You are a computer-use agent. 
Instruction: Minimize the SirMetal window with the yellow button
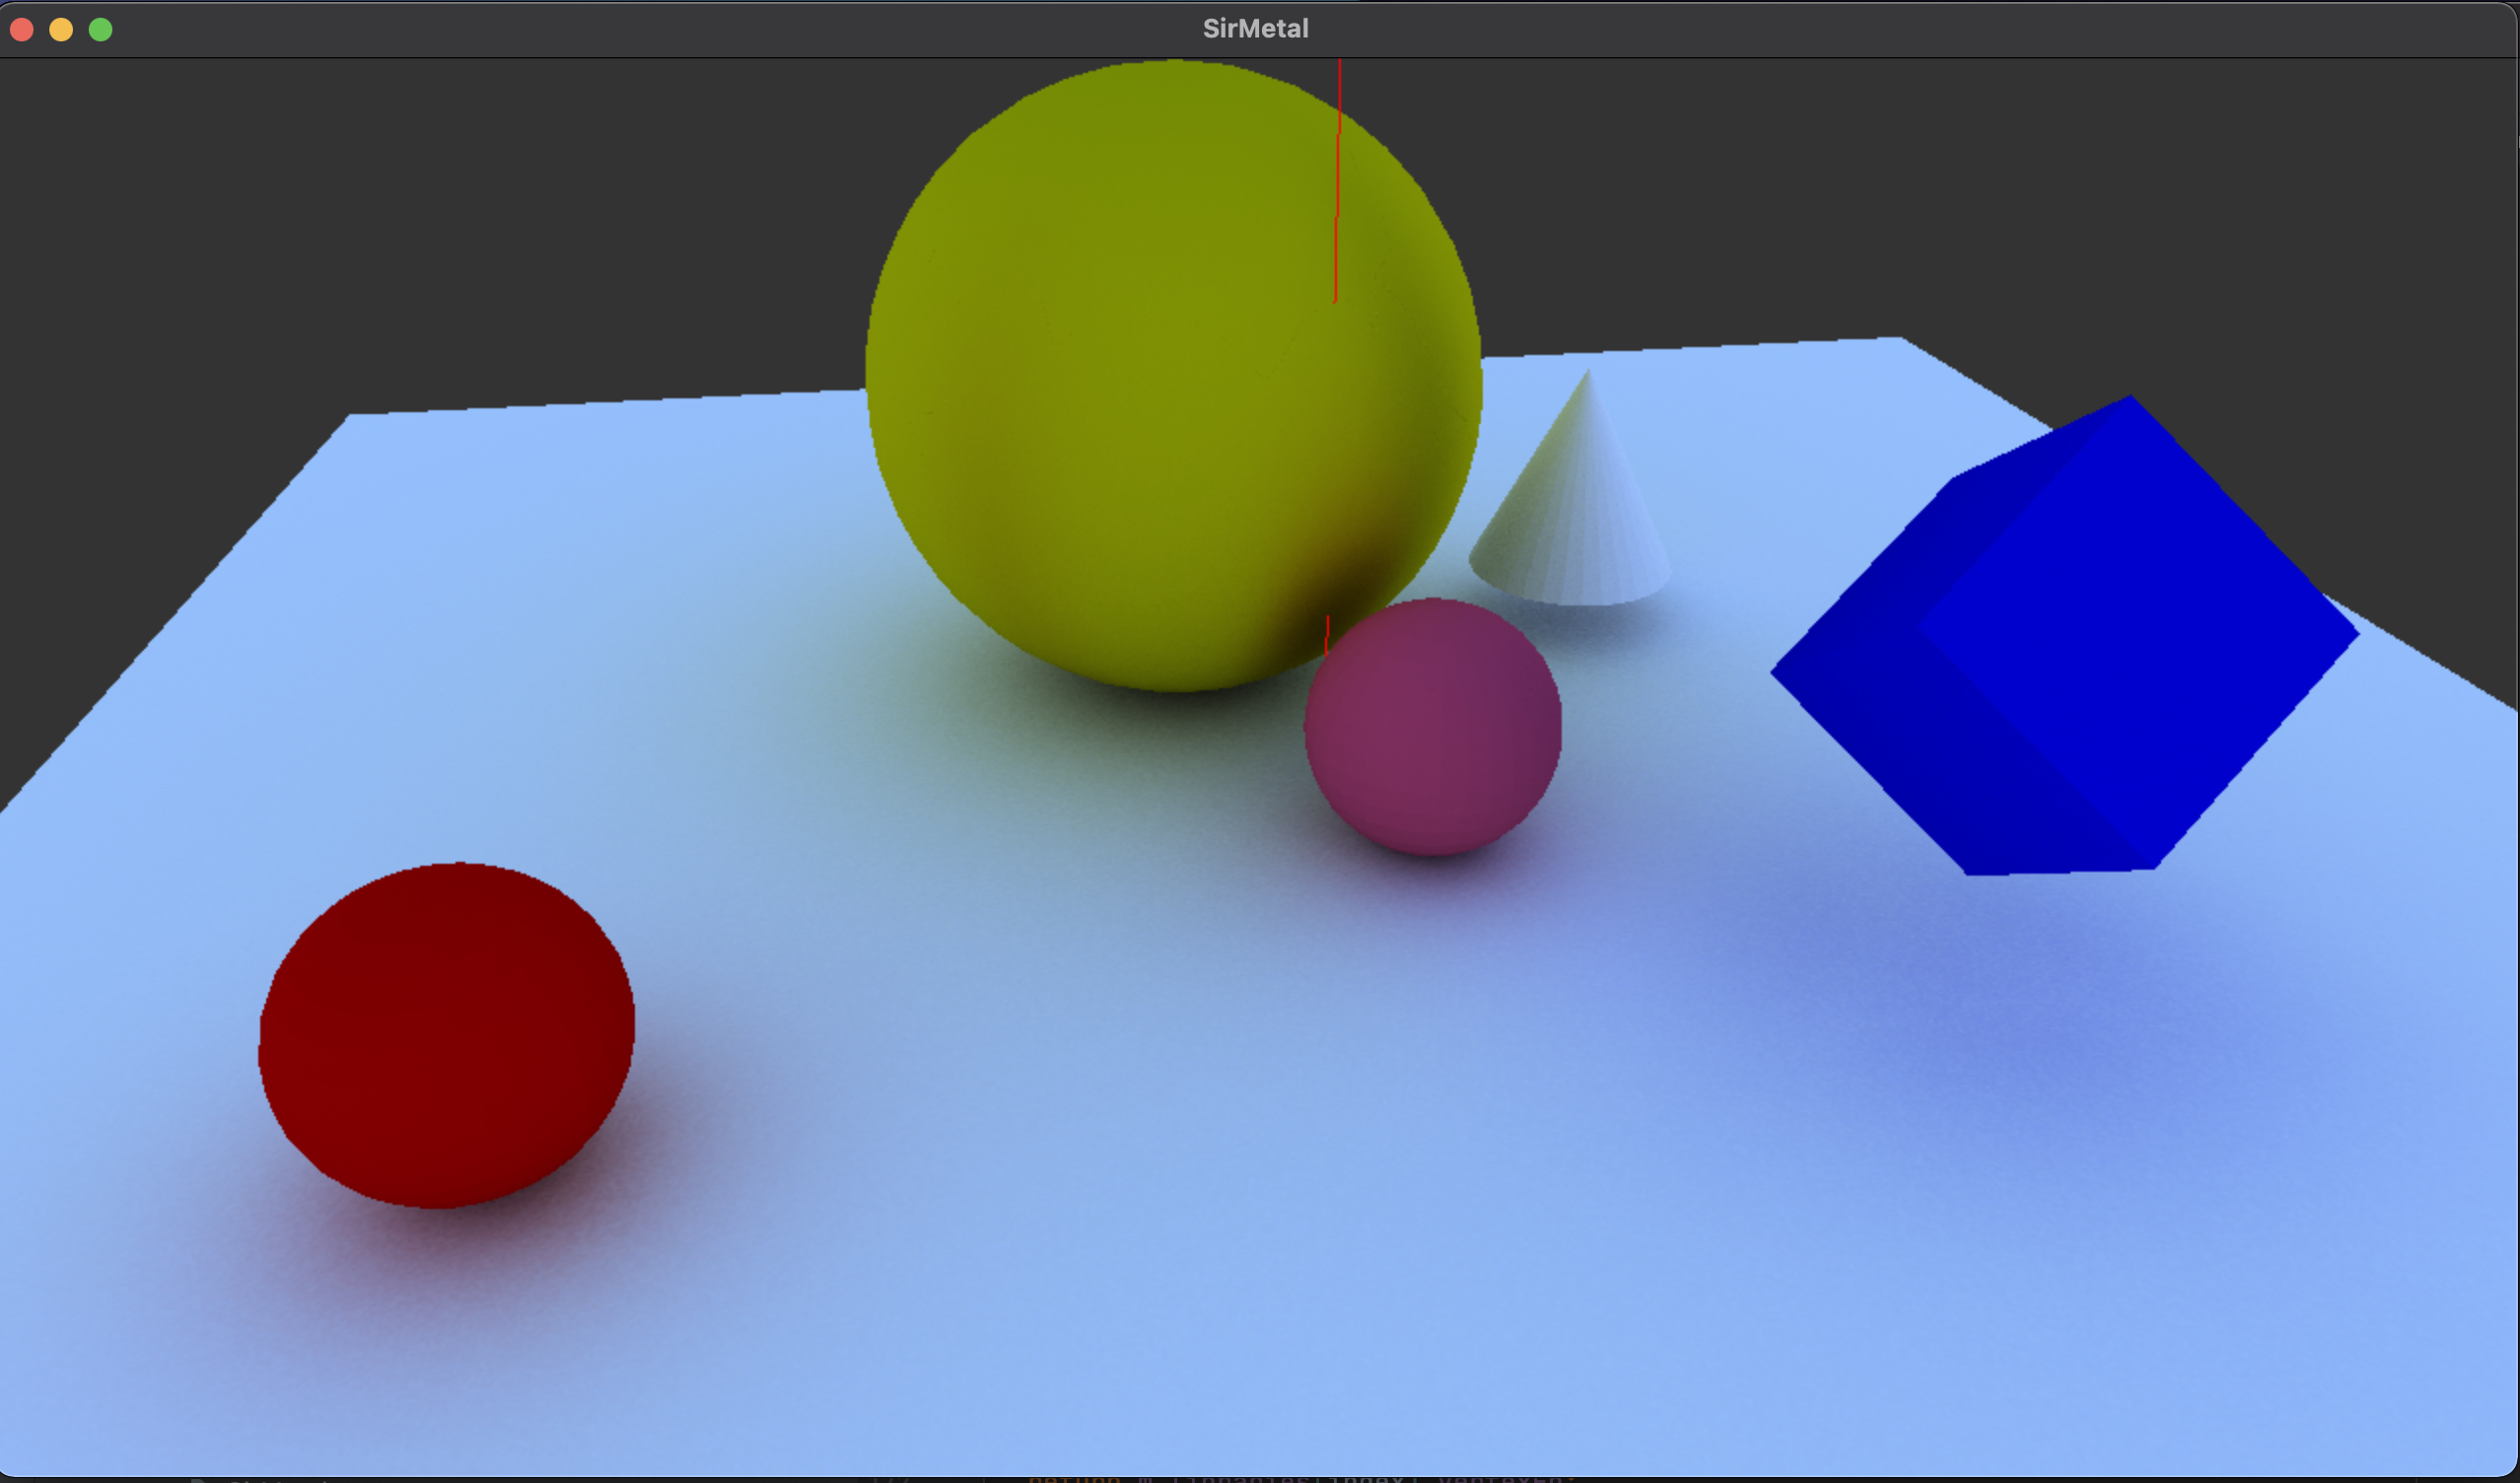click(x=61, y=29)
